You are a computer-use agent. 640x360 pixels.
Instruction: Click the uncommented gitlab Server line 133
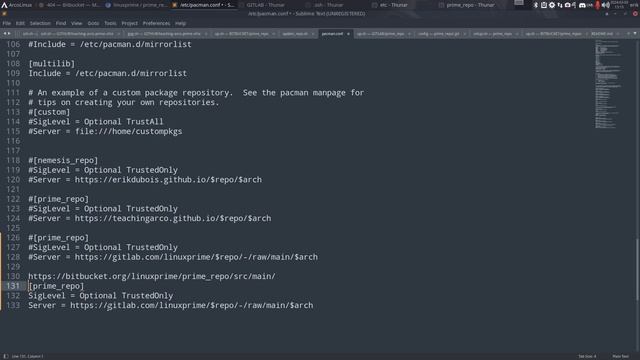(x=171, y=305)
